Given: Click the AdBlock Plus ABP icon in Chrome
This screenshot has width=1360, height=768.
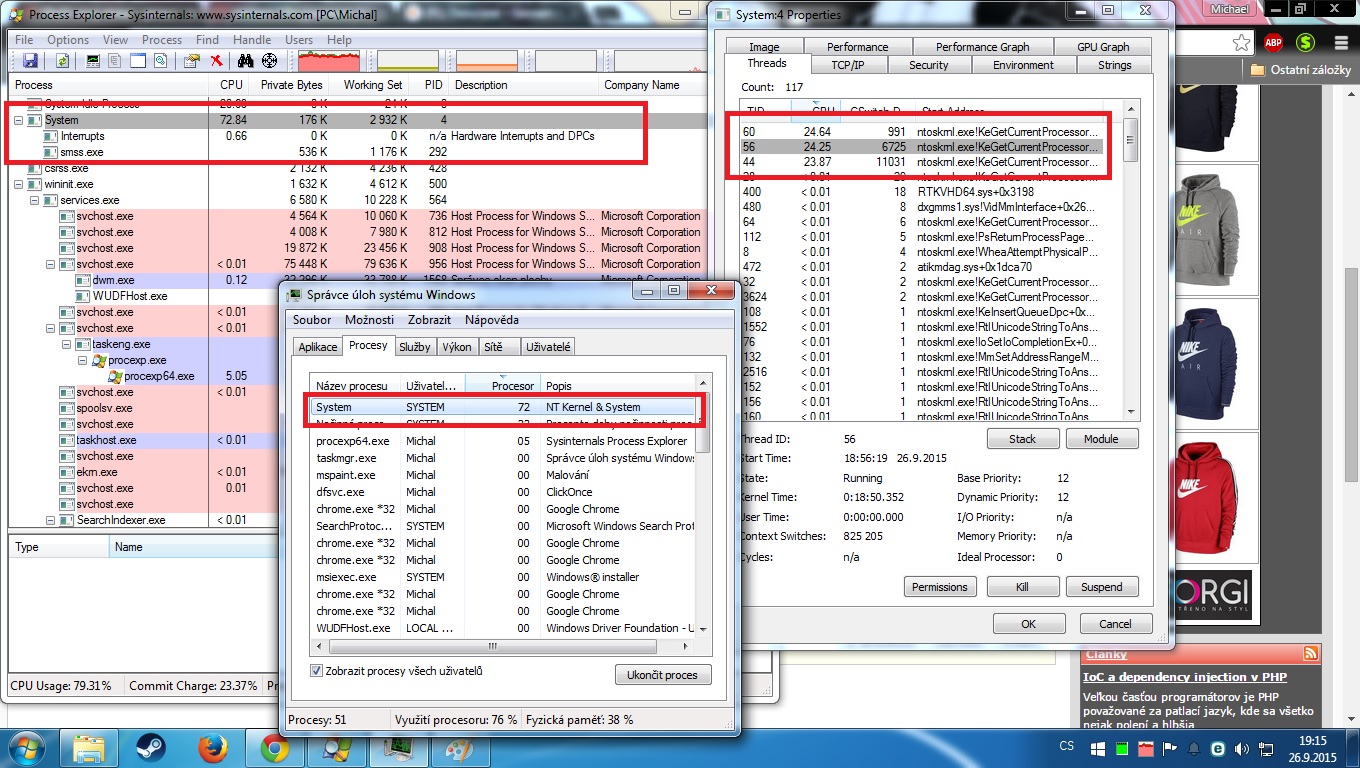Looking at the screenshot, I should 1273,42.
